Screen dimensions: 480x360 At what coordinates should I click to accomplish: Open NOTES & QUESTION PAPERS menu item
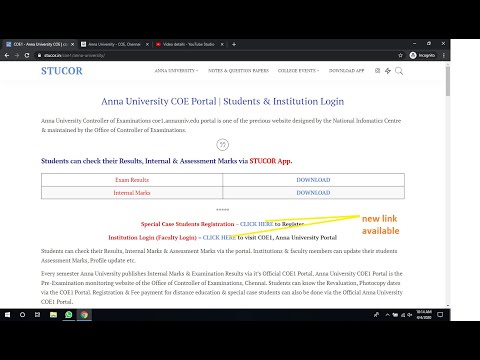click(x=238, y=71)
